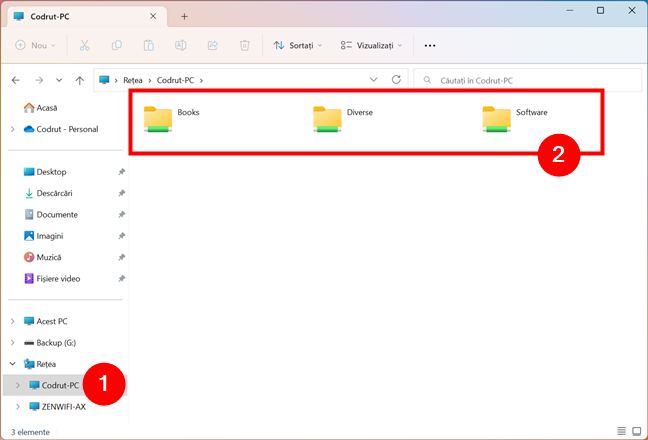
Task: Open Muzică in quick access
Action: (x=43, y=257)
